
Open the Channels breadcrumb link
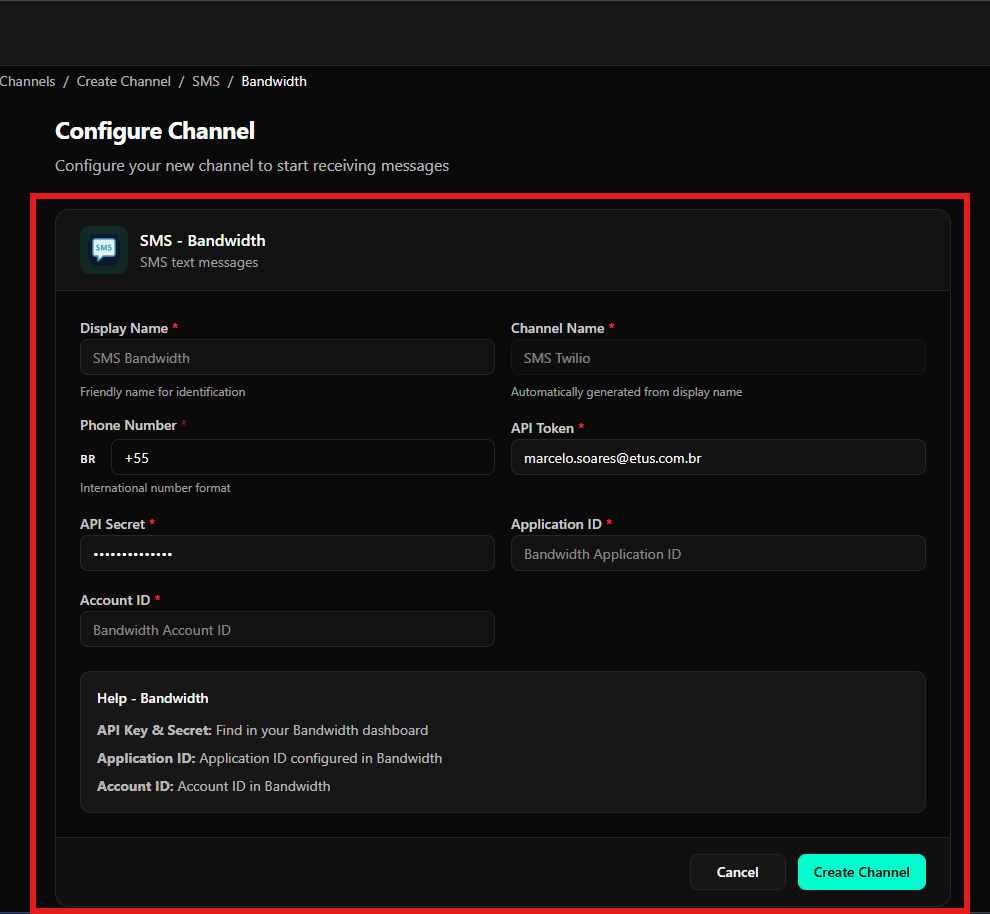click(27, 81)
